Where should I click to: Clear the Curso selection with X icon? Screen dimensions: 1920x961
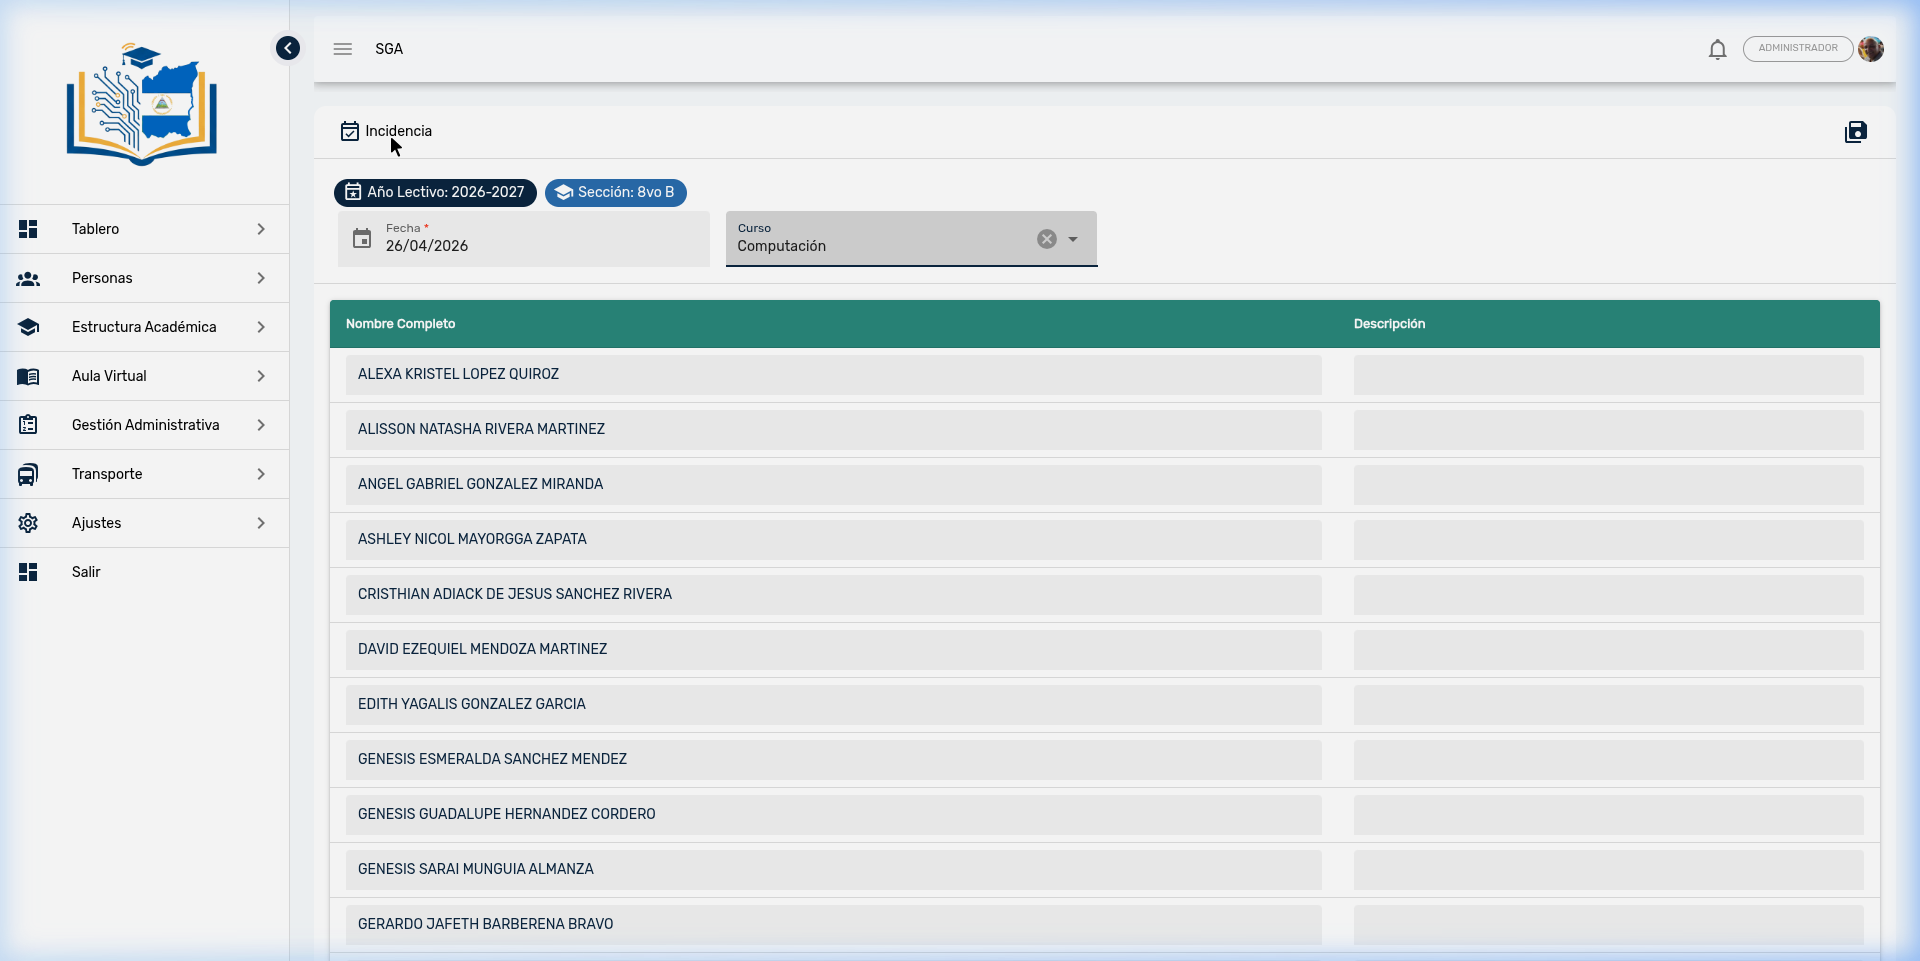[x=1046, y=239]
